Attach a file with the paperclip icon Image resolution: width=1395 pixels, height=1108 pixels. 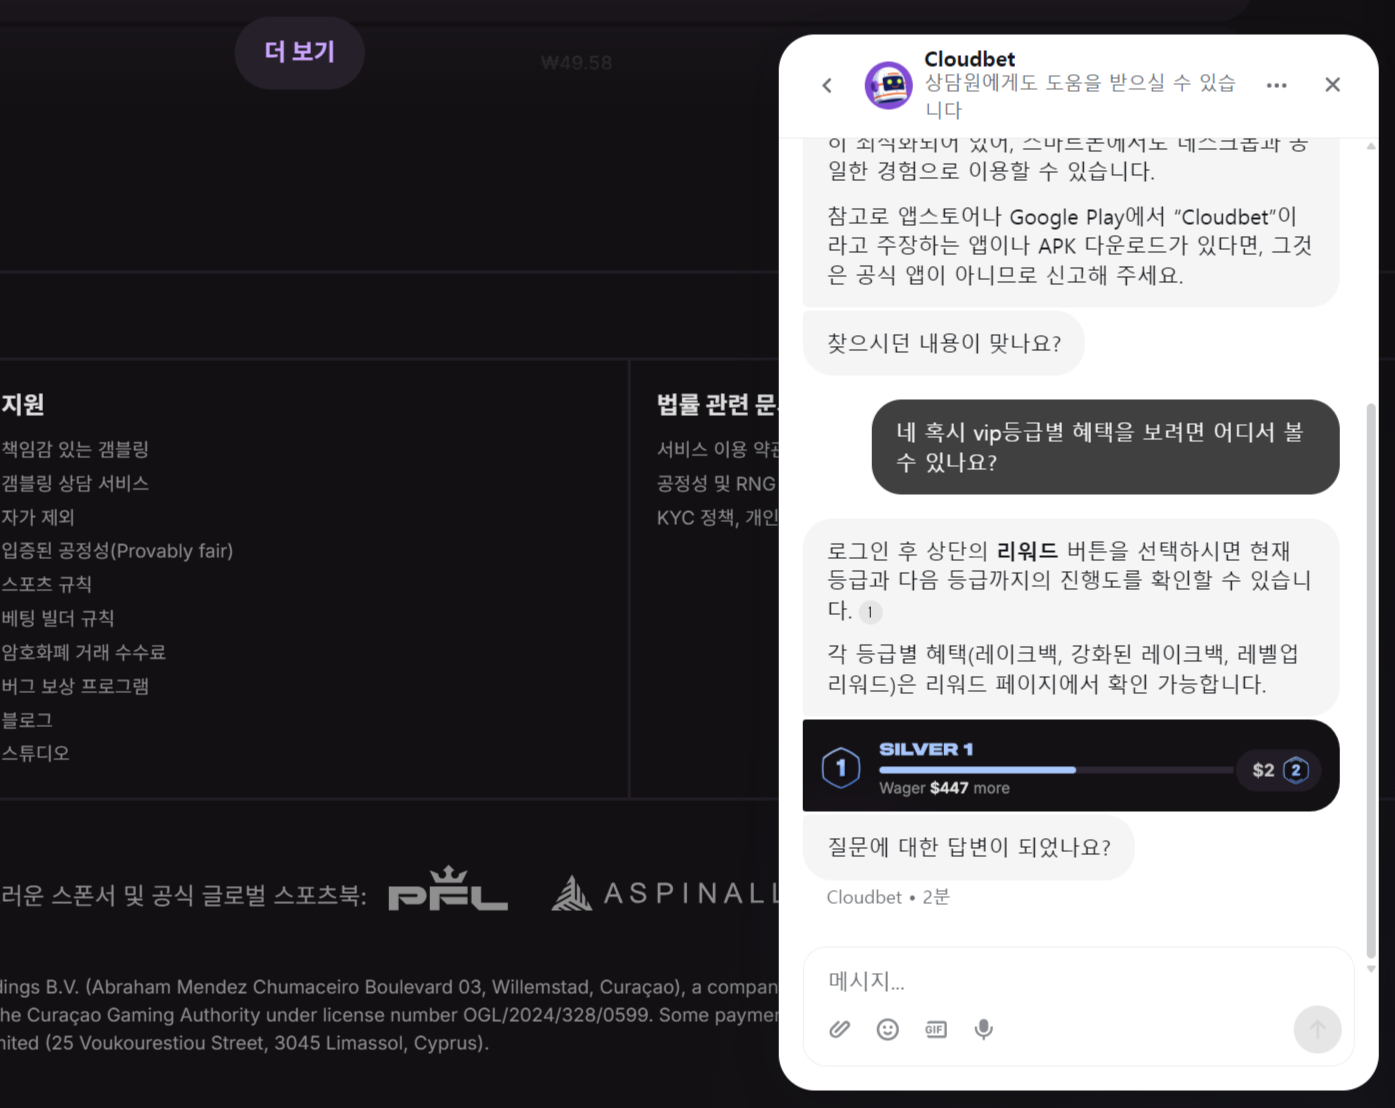tap(840, 1029)
